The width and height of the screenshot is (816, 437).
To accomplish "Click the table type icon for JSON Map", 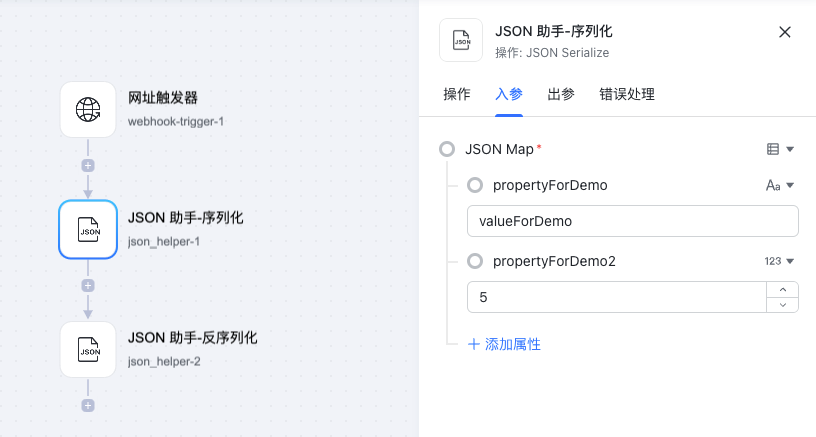I will point(773,149).
